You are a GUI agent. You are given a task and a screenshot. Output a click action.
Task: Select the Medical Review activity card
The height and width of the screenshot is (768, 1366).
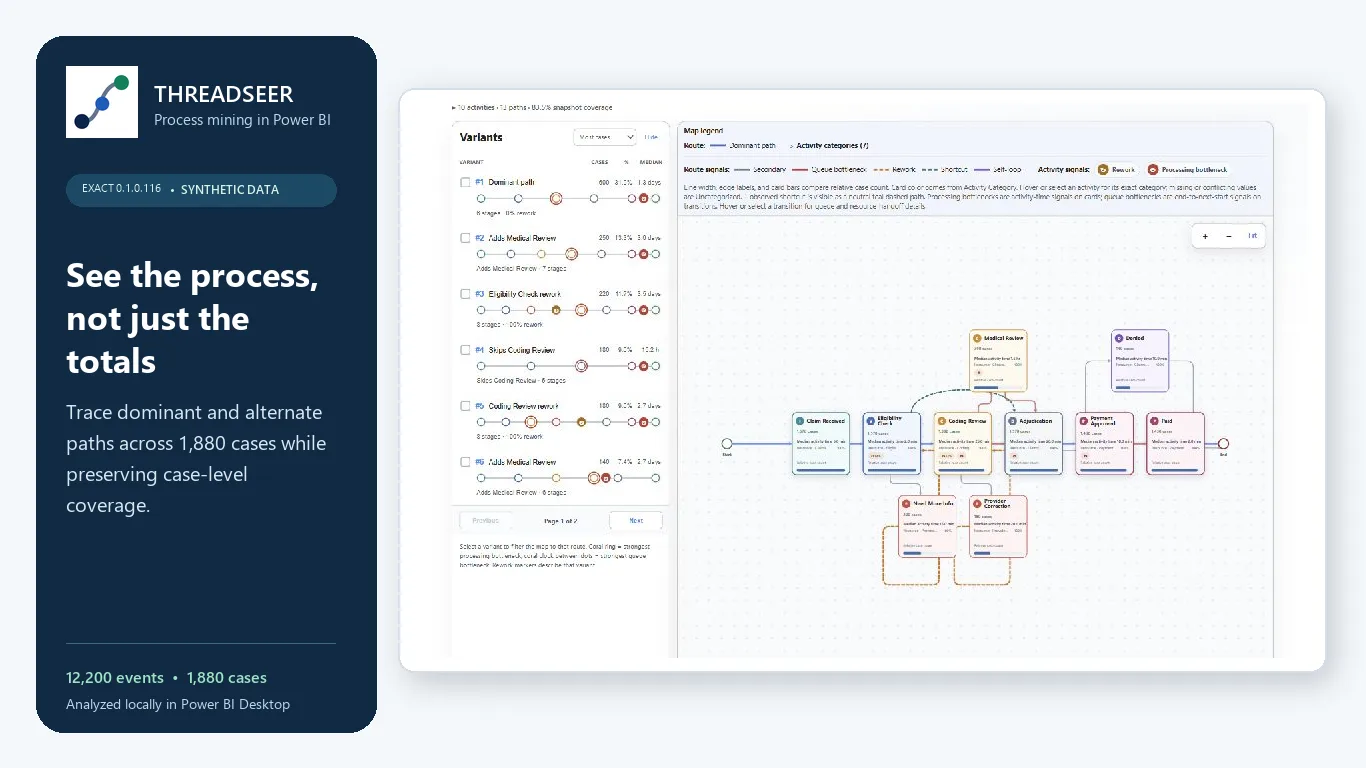[x=998, y=361]
